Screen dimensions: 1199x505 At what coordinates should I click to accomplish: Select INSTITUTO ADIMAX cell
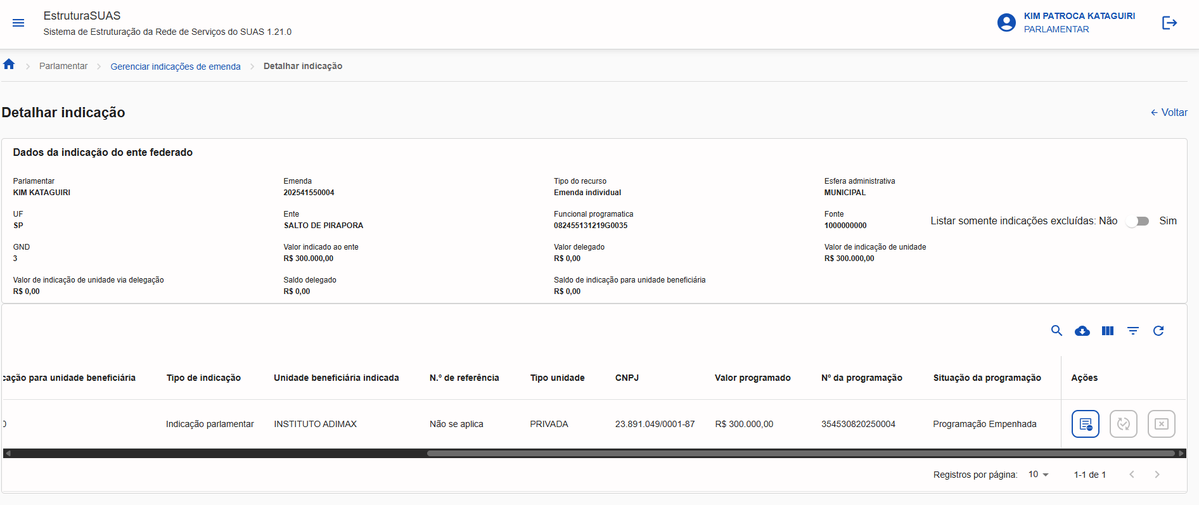pyautogui.click(x=315, y=424)
